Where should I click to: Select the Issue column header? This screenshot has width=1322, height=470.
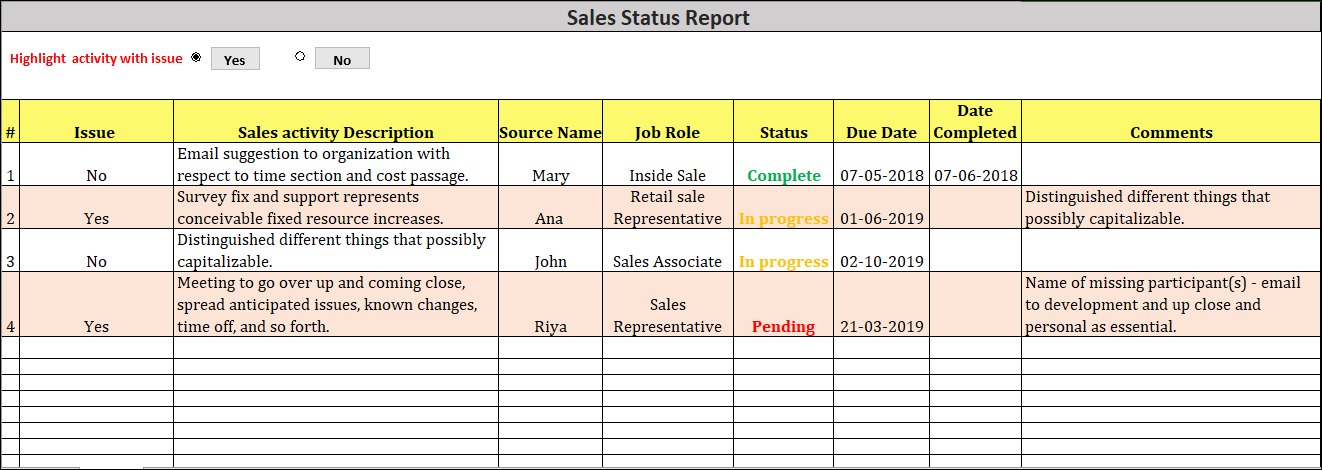click(95, 132)
